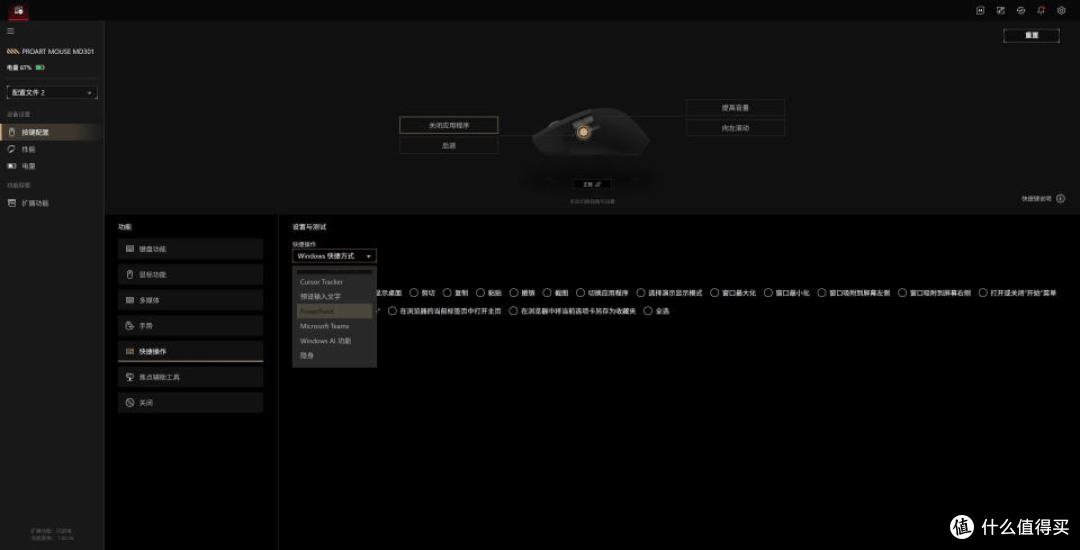Click the gold scroll wheel on the mouse image
Screen dimensions: 1080x550
(x=583, y=131)
